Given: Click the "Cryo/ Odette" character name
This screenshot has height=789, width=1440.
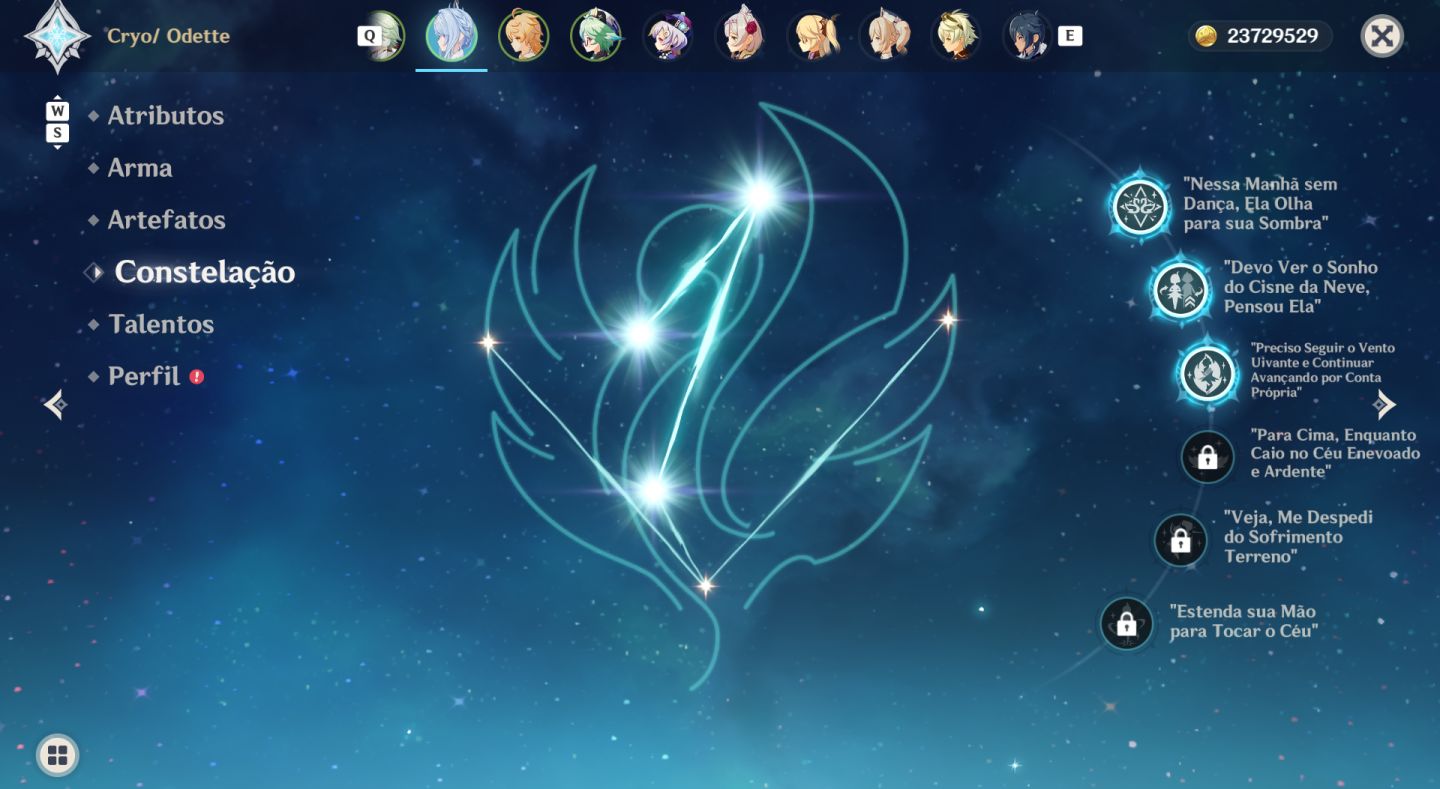Looking at the screenshot, I should coord(168,36).
